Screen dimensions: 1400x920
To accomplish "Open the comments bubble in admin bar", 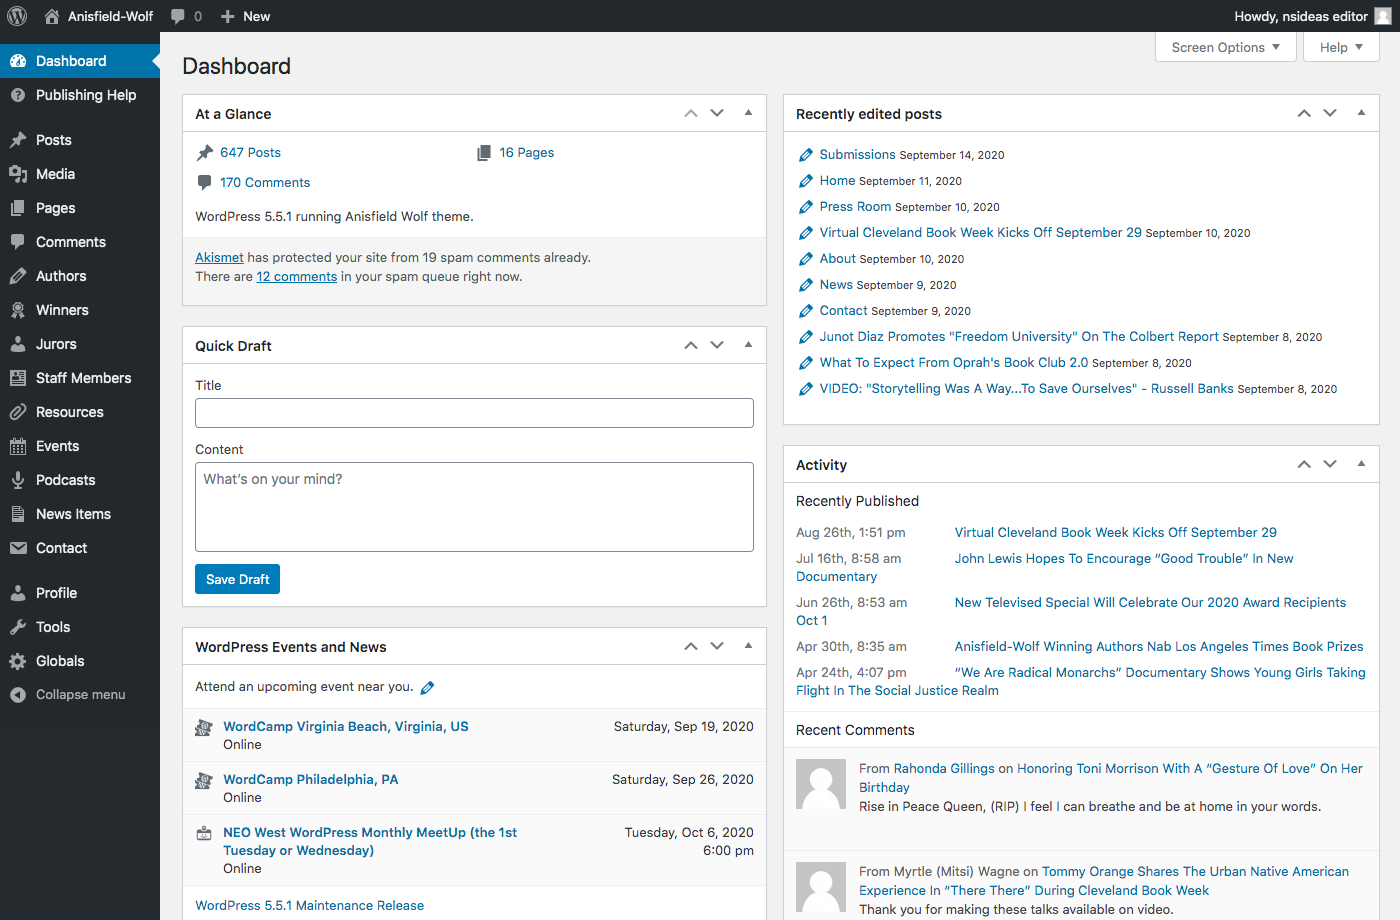I will coord(178,16).
